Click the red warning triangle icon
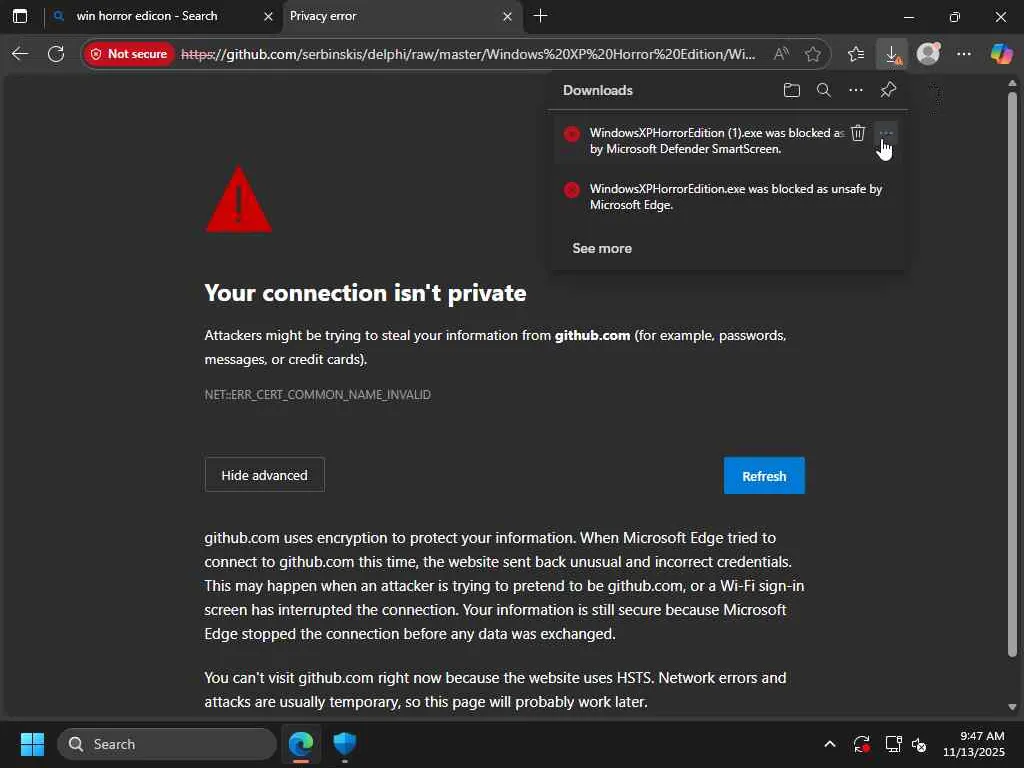1024x768 pixels. coord(239,199)
